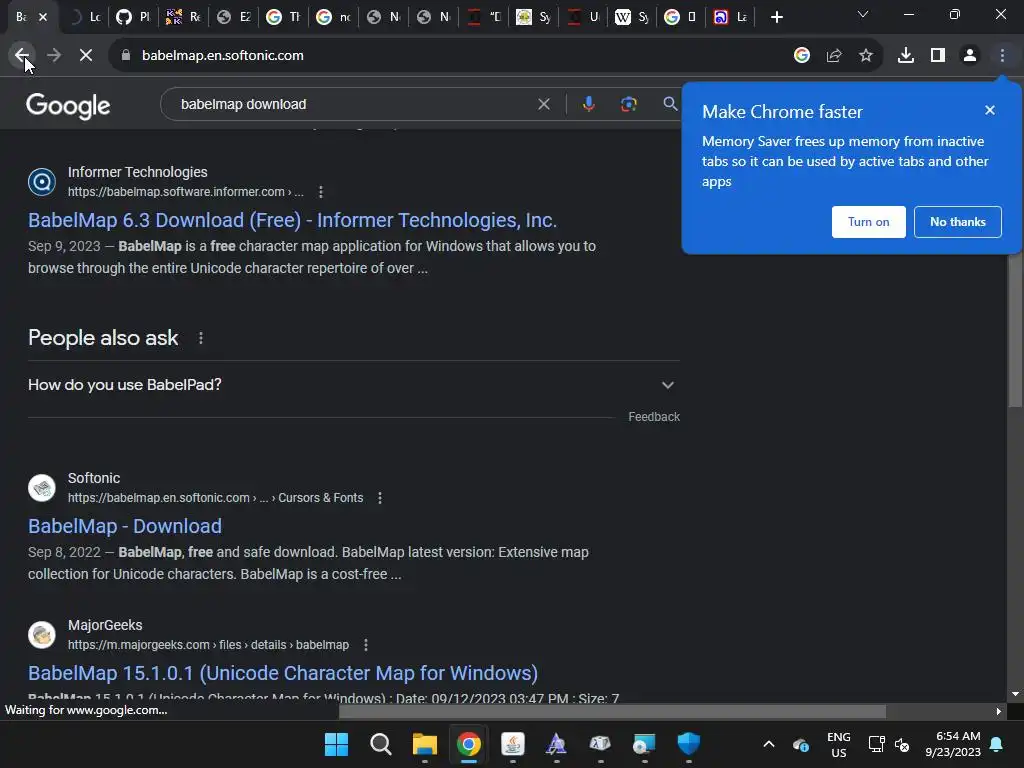The image size is (1024, 768).
Task: Switch to the Wikipedia tab
Action: click(632, 17)
